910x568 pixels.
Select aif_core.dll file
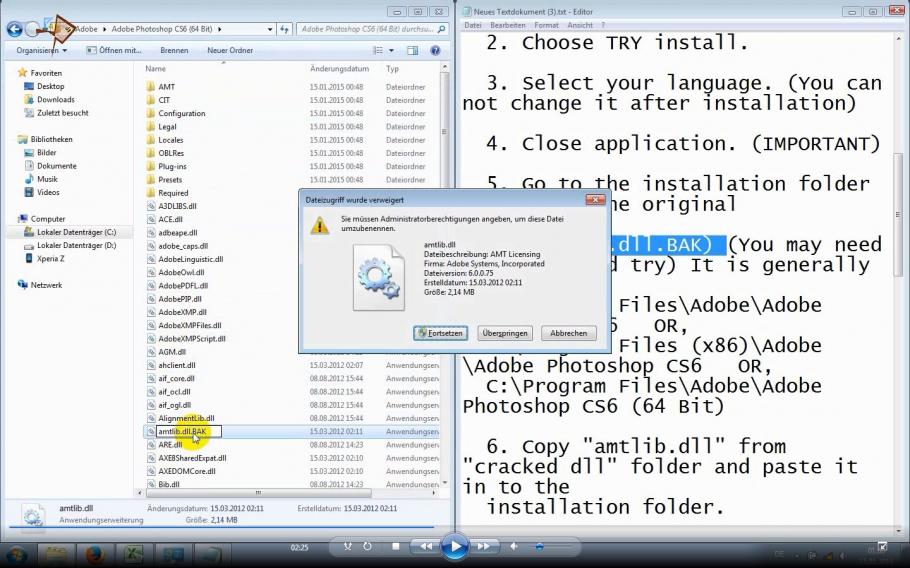[x=176, y=379]
